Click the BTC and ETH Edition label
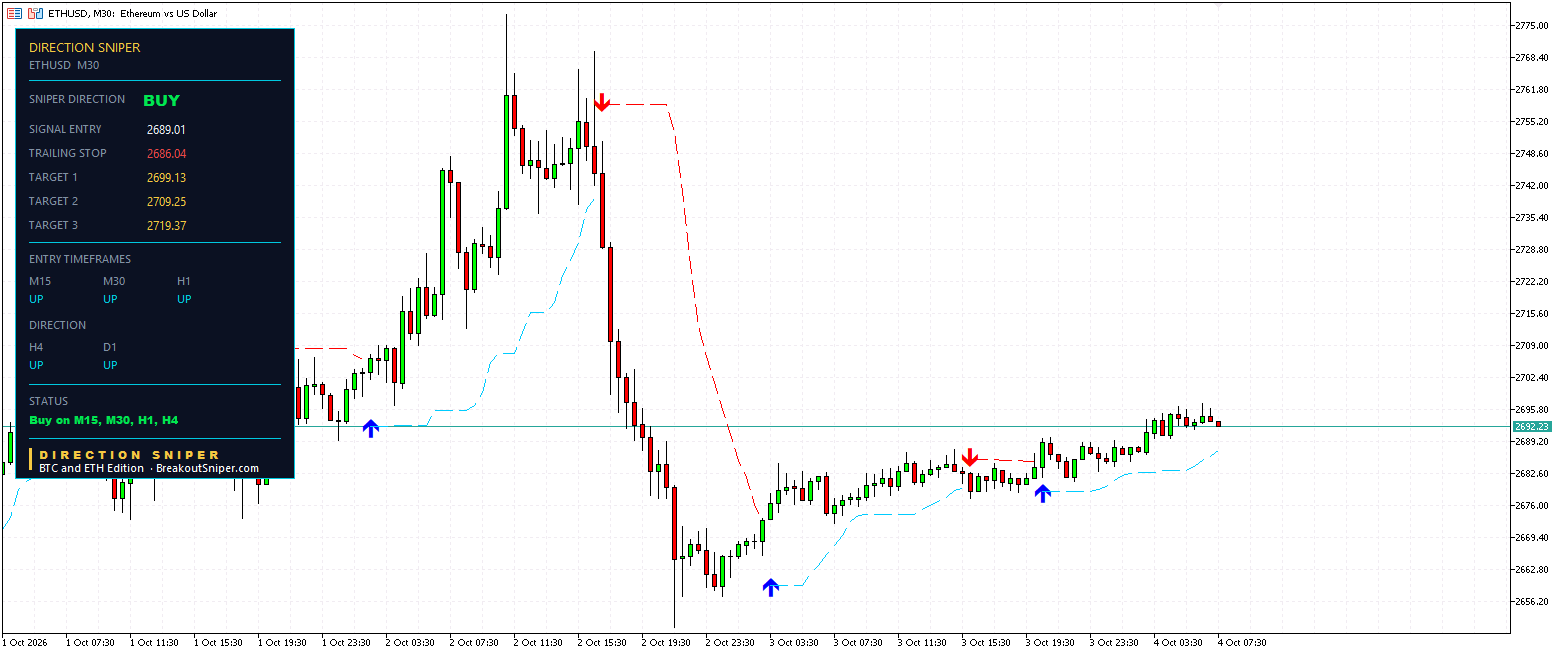Viewport: 1562px width, 654px height. [x=92, y=468]
